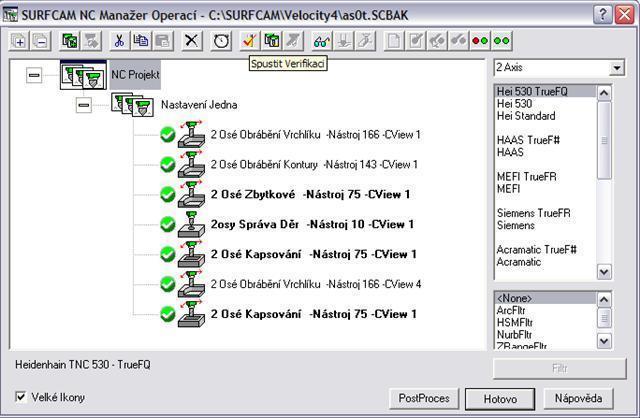
Task: Select Nastavení Jedna tree label
Action: pyautogui.click(x=199, y=105)
